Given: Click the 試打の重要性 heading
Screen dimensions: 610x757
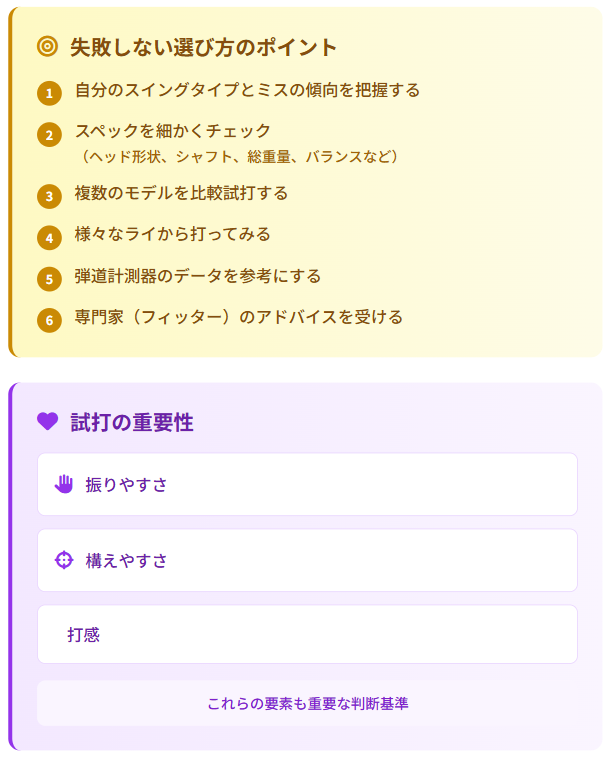Looking at the screenshot, I should tap(132, 422).
